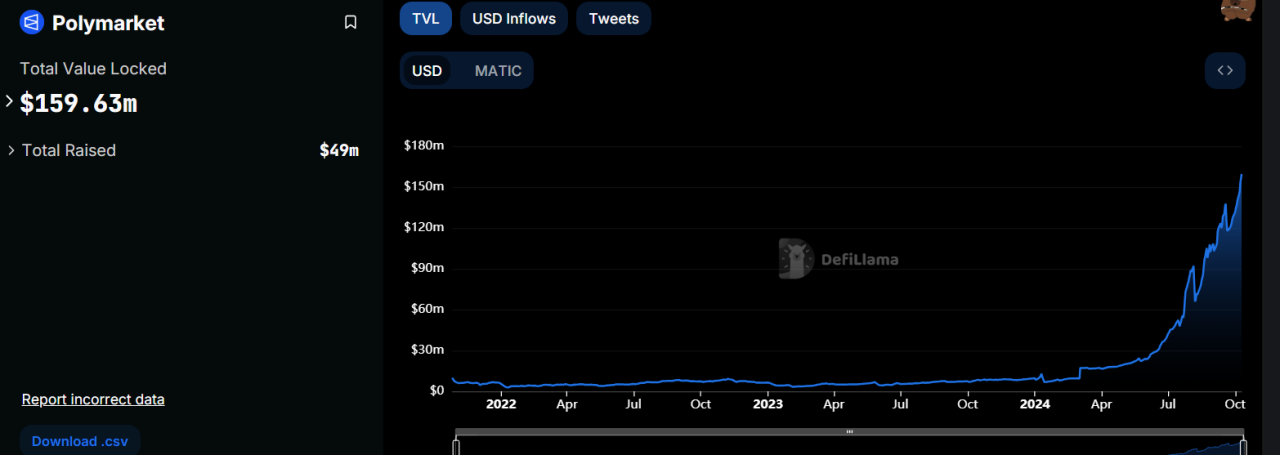Open the Report incorrect data link
The width and height of the screenshot is (1280, 455).
coord(93,399)
